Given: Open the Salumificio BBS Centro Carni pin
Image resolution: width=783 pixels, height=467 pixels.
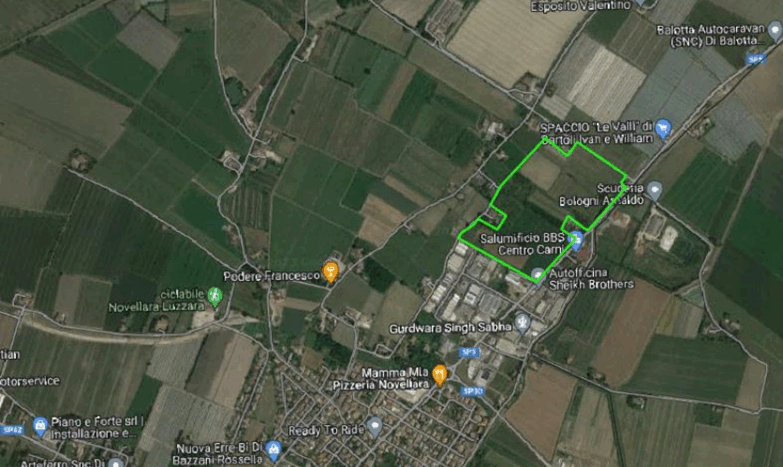Looking at the screenshot, I should tap(577, 241).
